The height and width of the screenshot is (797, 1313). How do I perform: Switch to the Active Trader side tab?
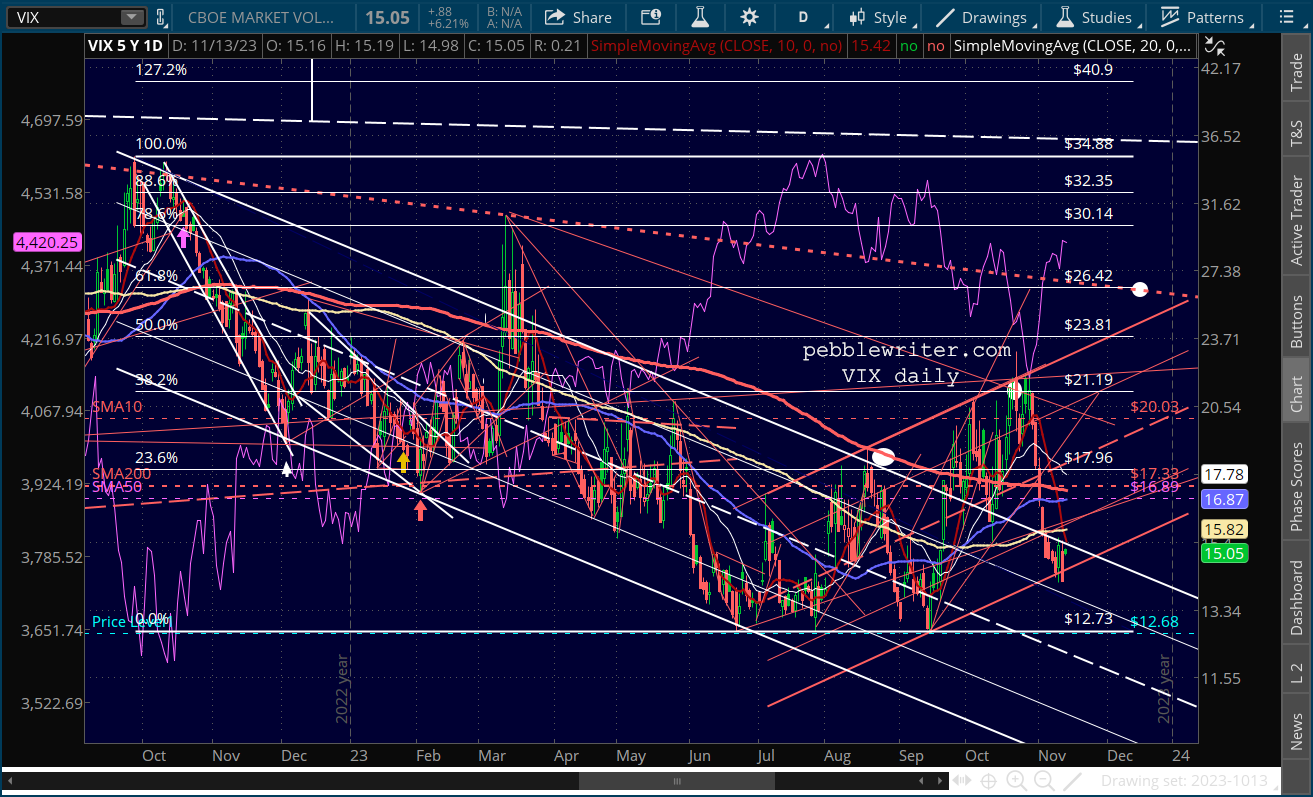pos(1297,222)
